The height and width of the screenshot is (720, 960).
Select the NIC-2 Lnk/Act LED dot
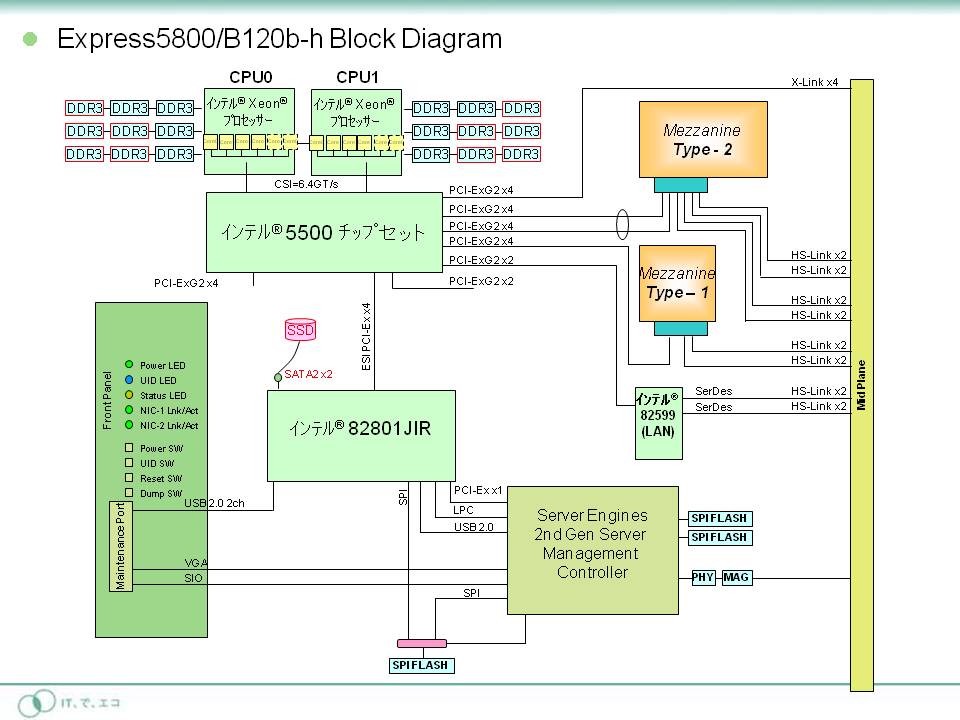tap(129, 425)
